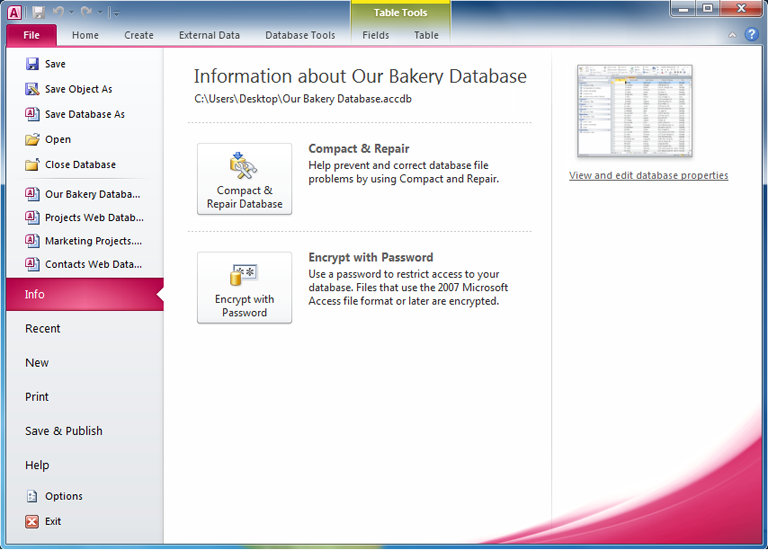Open the Undo history dropdown arrow
Image resolution: width=768 pixels, height=550 pixels.
coord(71,13)
